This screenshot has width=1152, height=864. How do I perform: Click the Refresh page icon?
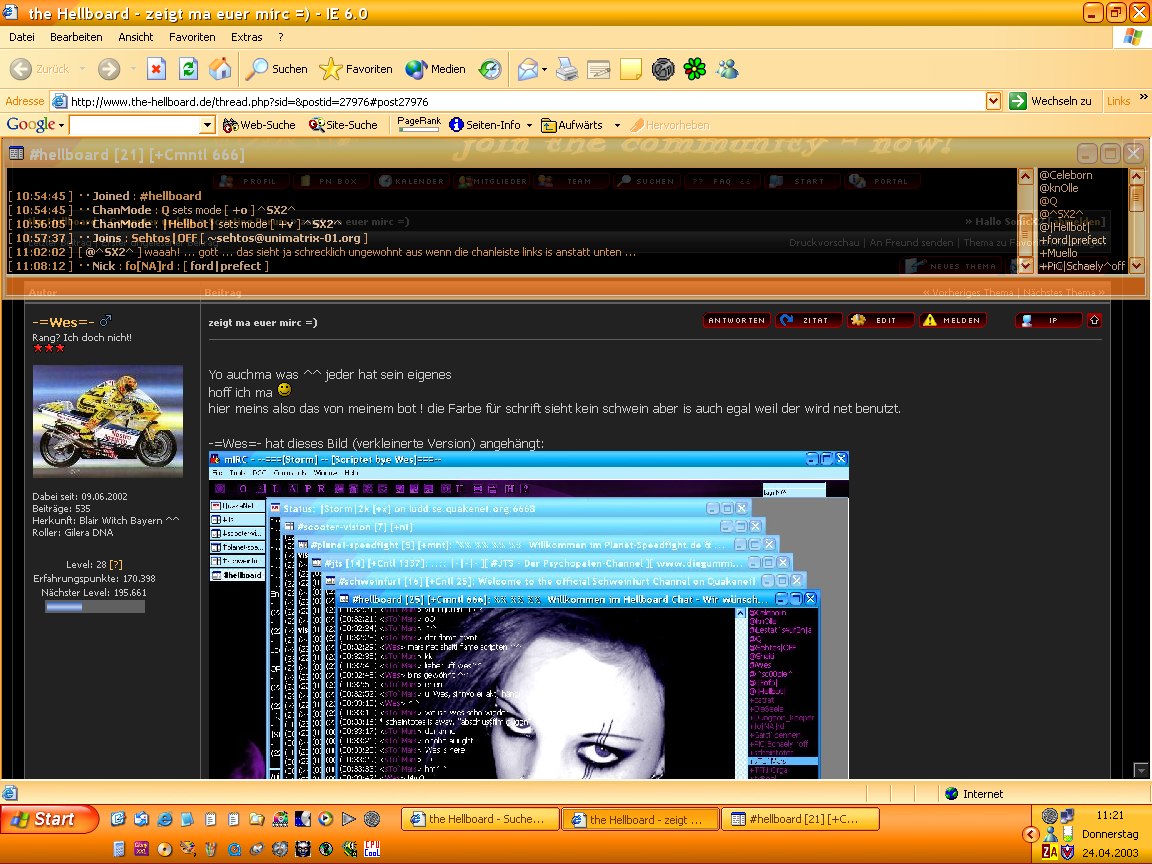(x=188, y=69)
